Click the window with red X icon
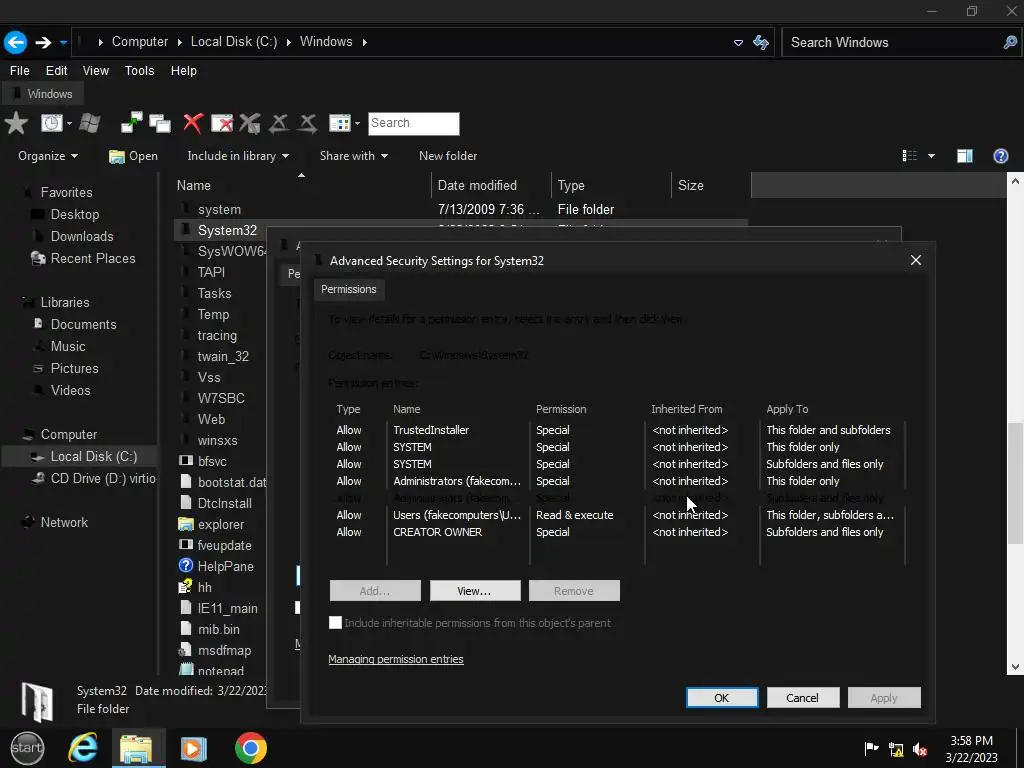This screenshot has height=768, width=1024. coord(221,123)
